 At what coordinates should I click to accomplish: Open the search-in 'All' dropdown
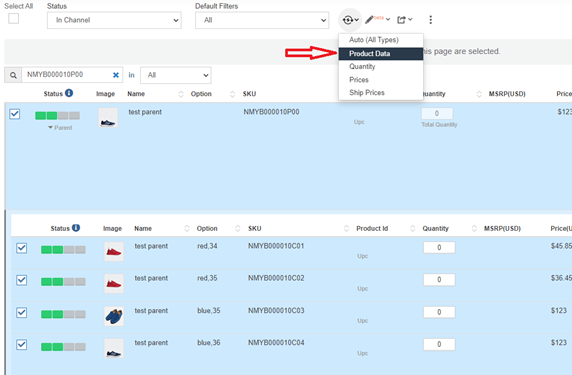point(176,75)
